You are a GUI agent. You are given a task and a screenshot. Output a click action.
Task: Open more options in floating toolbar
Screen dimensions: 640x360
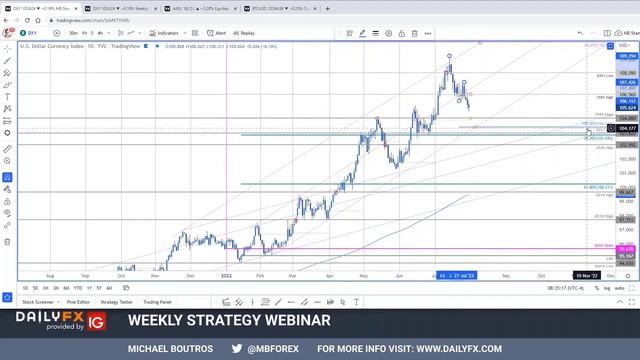[x=428, y=33]
